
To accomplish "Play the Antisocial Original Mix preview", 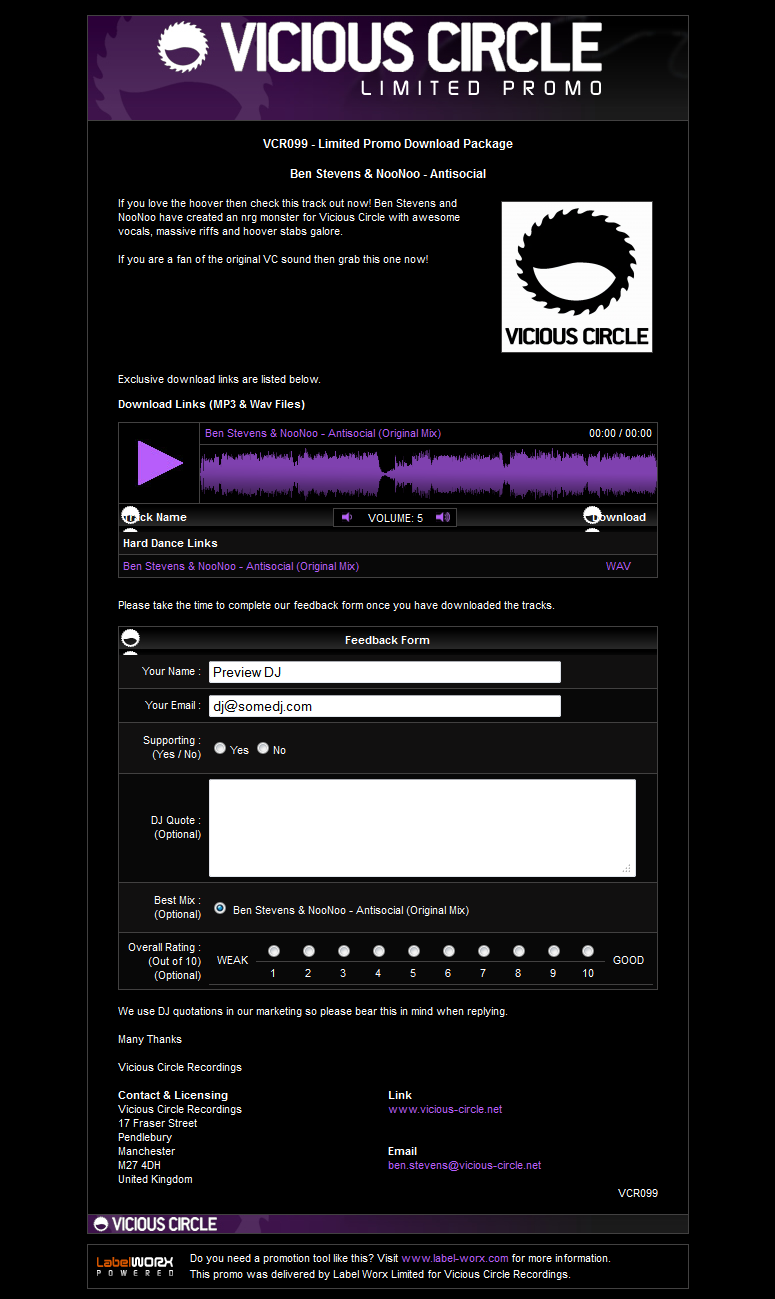I will [x=160, y=462].
